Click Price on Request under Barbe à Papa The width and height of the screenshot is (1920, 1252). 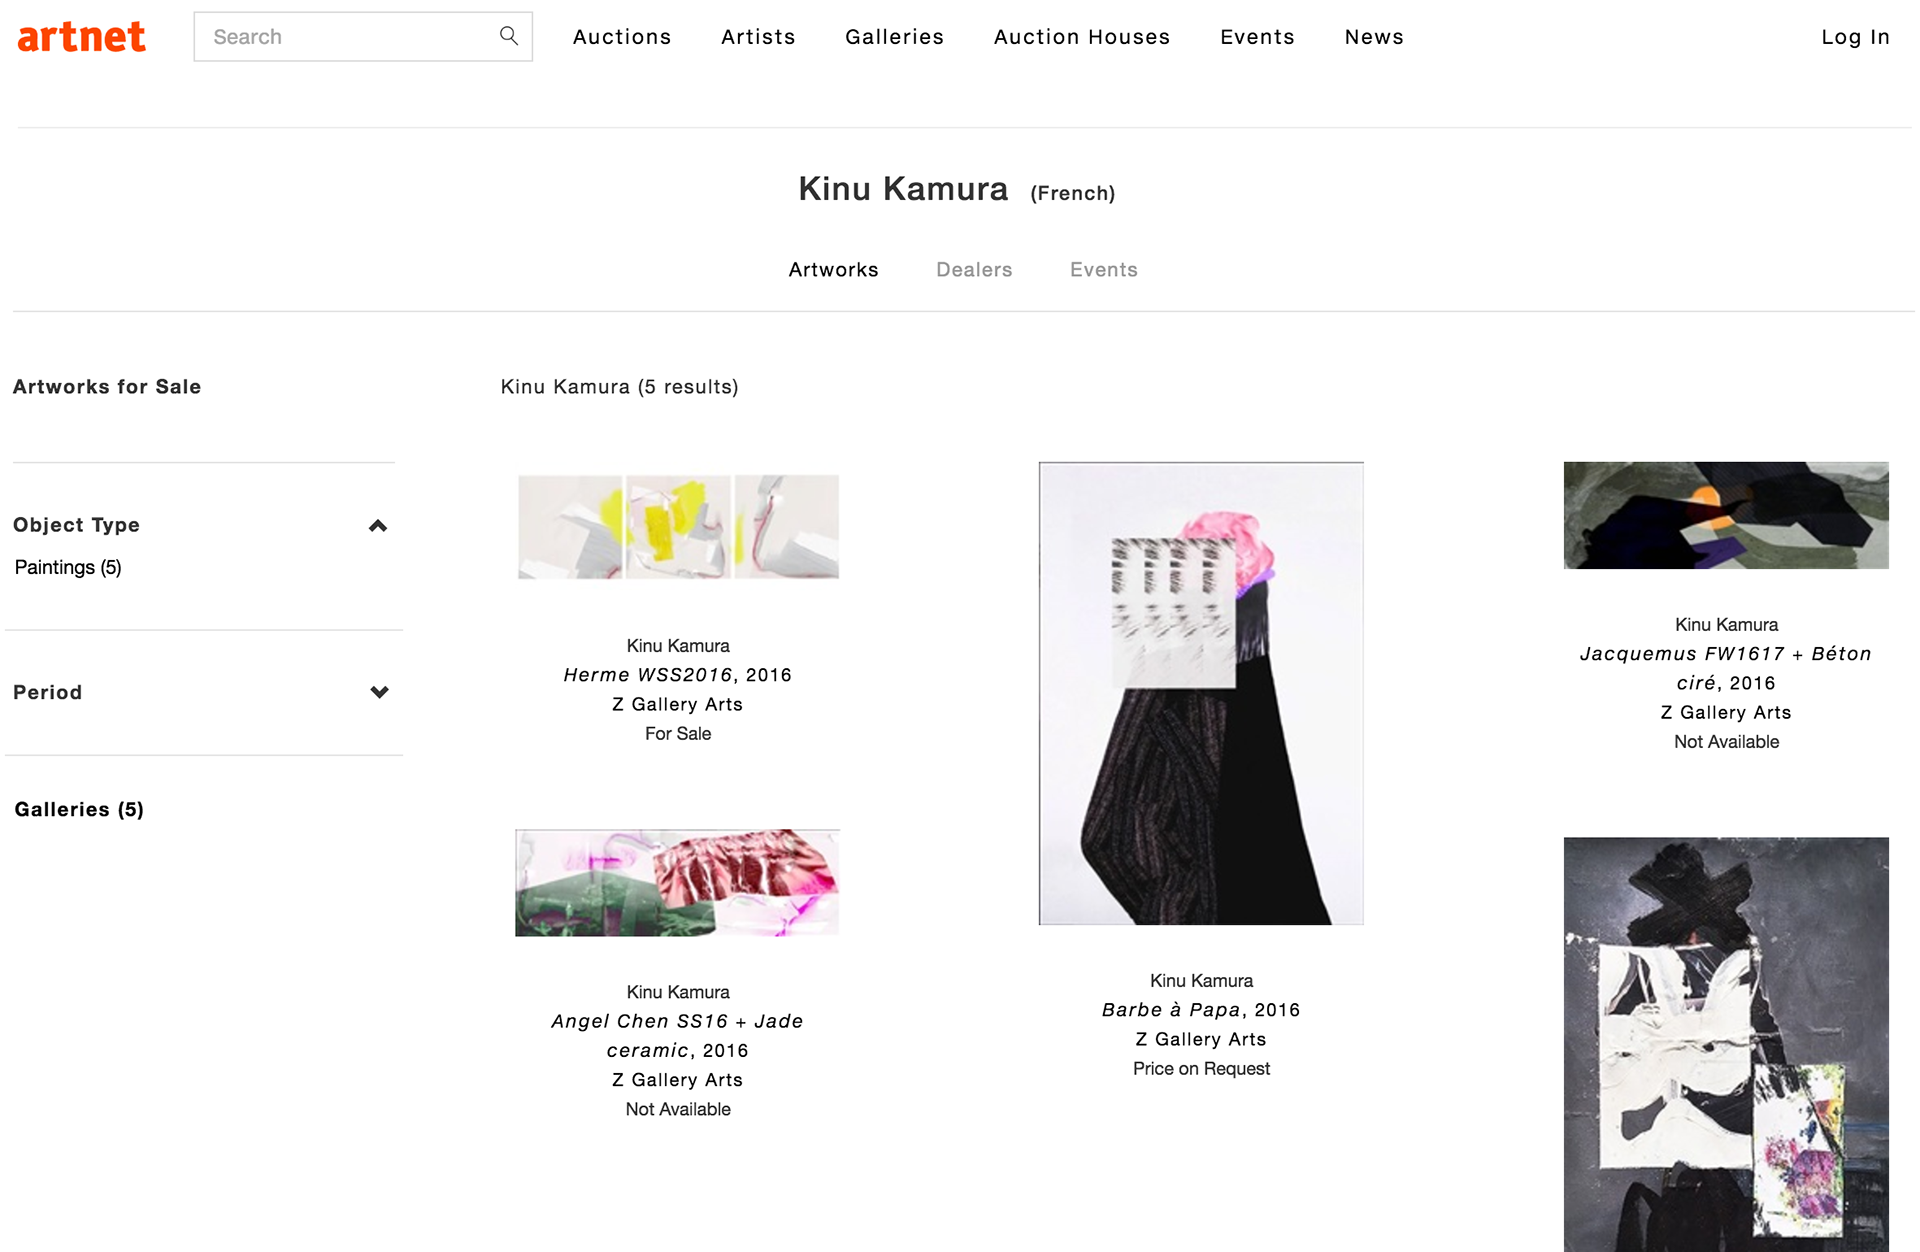[x=1200, y=1068]
